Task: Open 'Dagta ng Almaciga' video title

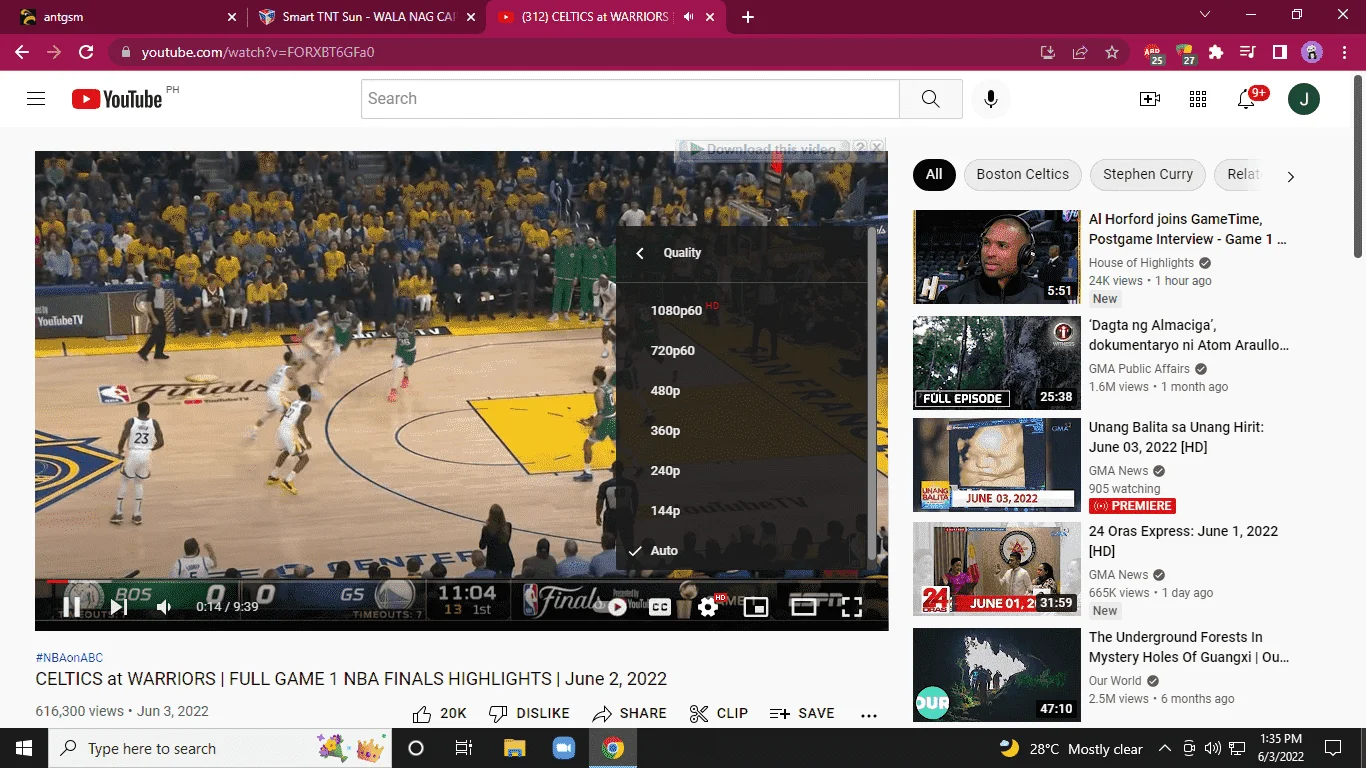Action: [x=1189, y=335]
